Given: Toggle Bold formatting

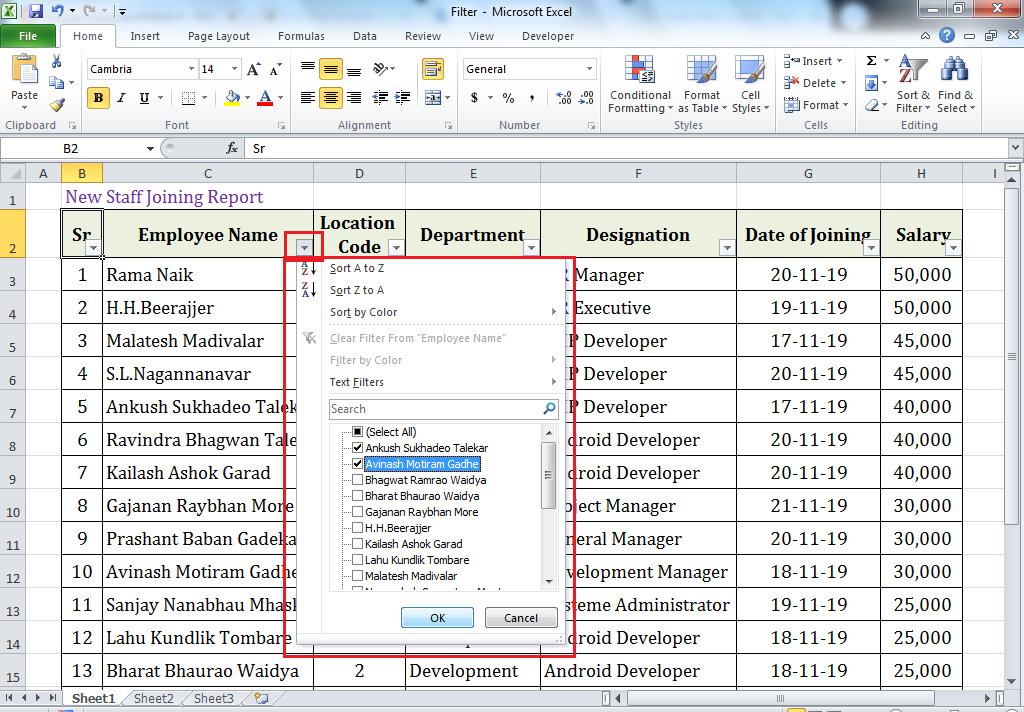Looking at the screenshot, I should click(x=98, y=98).
